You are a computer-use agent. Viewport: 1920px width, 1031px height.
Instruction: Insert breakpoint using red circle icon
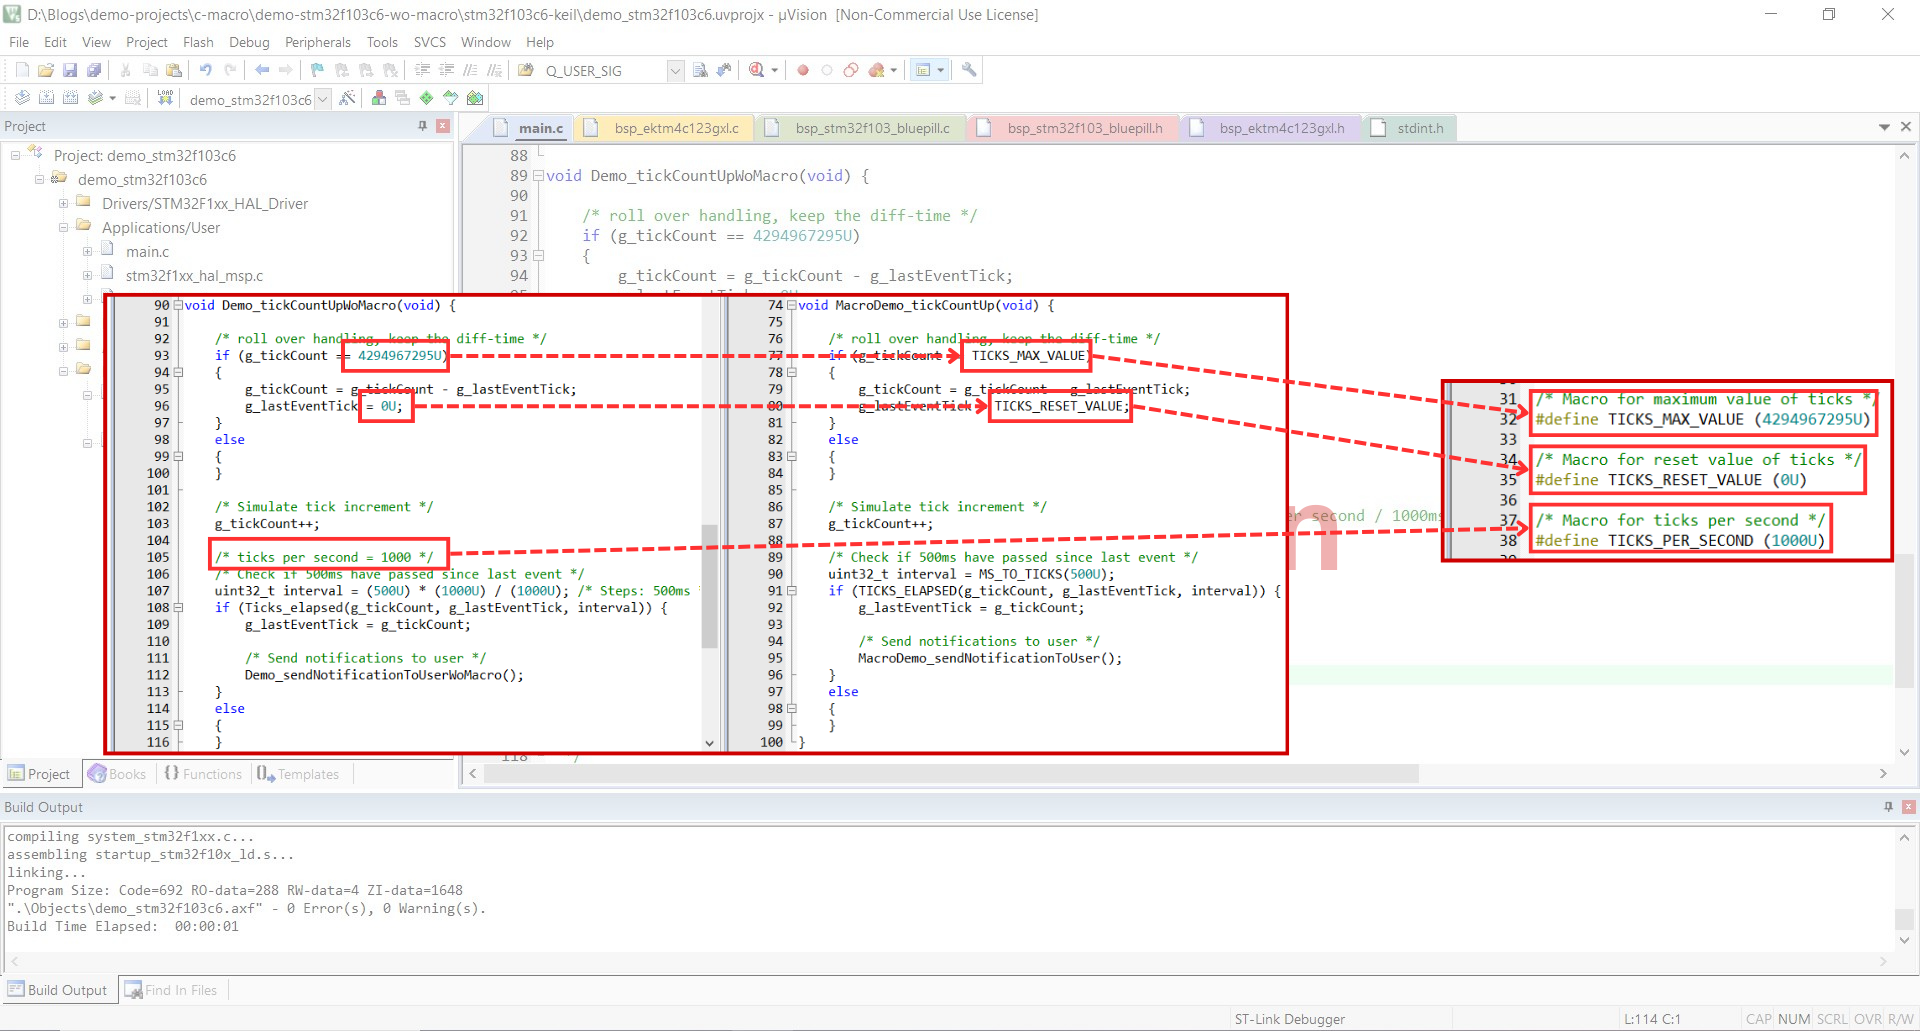click(x=802, y=70)
